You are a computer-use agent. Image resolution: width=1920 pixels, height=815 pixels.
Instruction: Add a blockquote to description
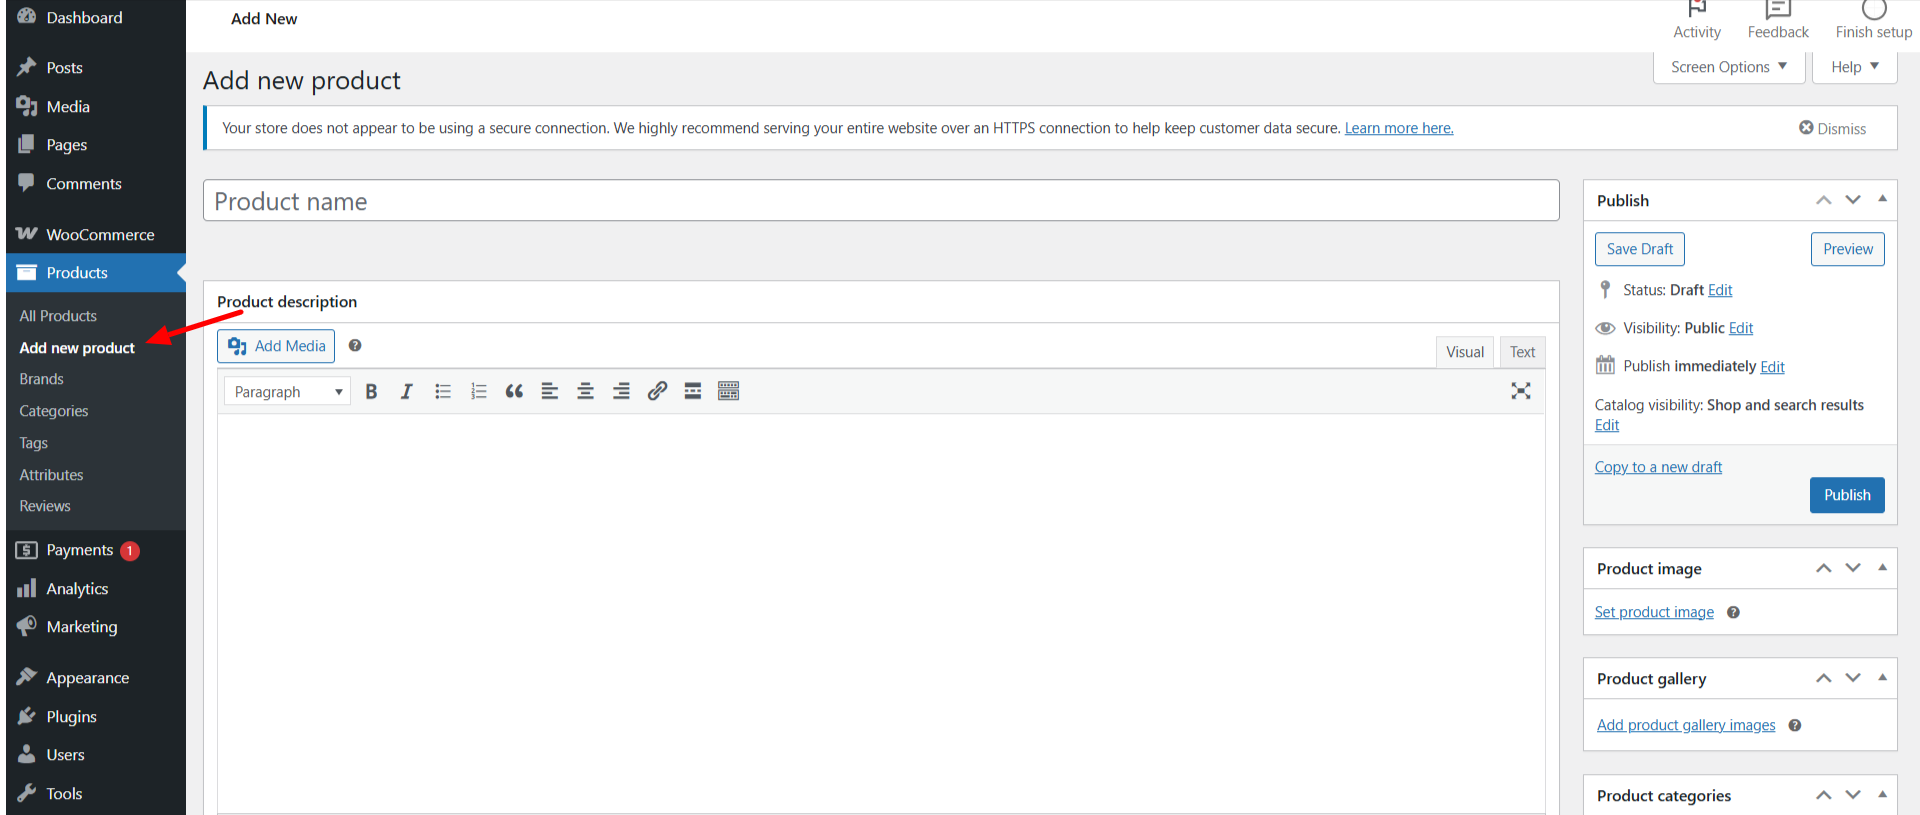(x=514, y=392)
